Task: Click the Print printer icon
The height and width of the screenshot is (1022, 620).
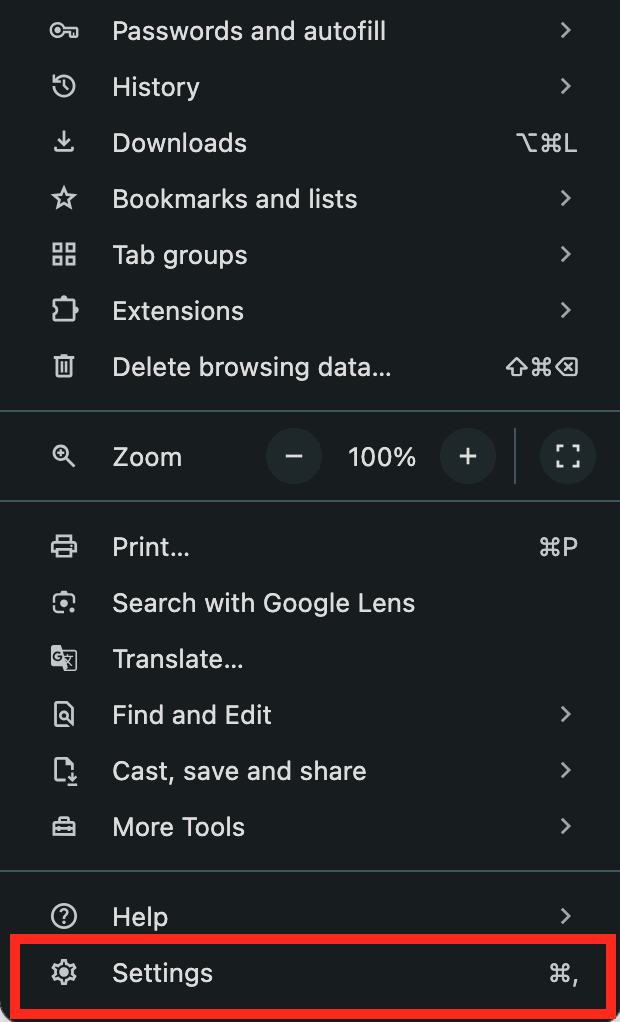Action: [64, 547]
